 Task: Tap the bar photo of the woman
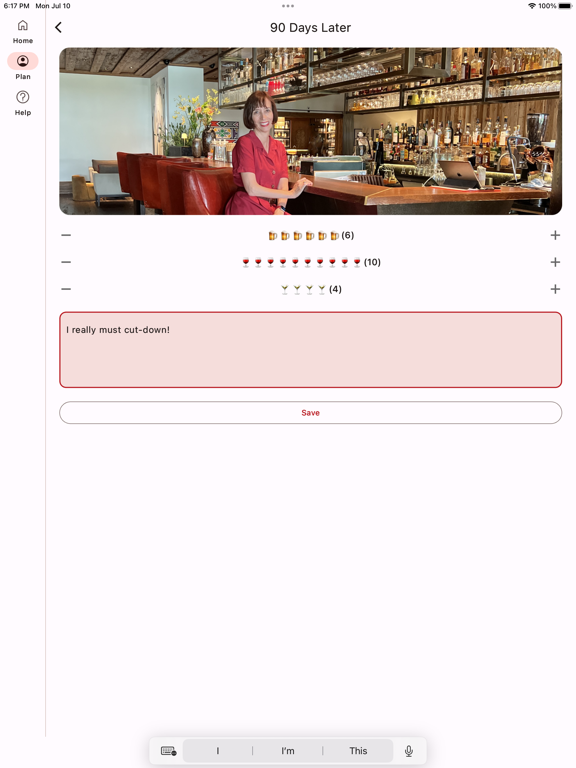(x=311, y=131)
